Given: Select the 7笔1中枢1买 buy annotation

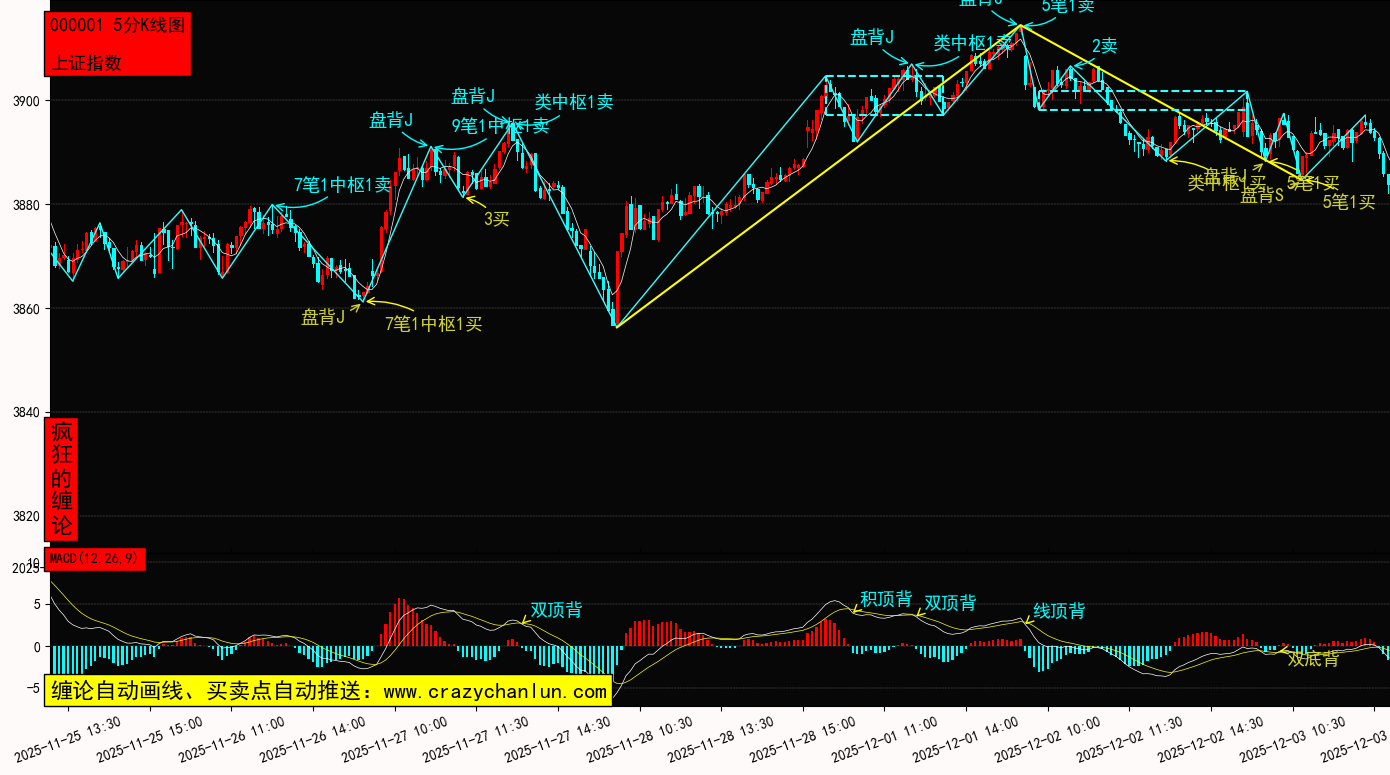Looking at the screenshot, I should (433, 324).
